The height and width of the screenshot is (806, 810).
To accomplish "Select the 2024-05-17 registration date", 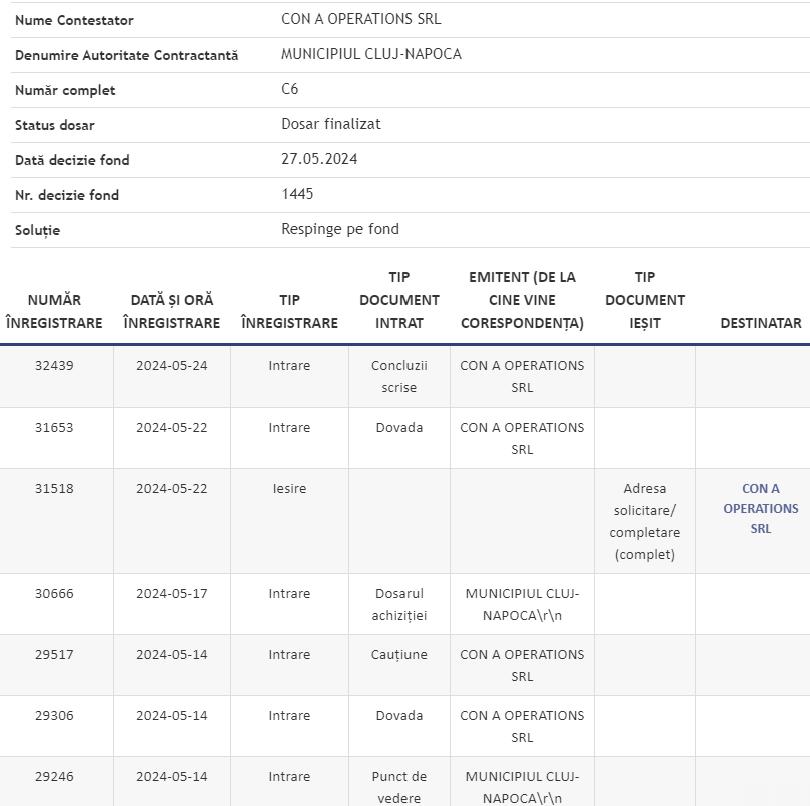I will [x=171, y=594].
